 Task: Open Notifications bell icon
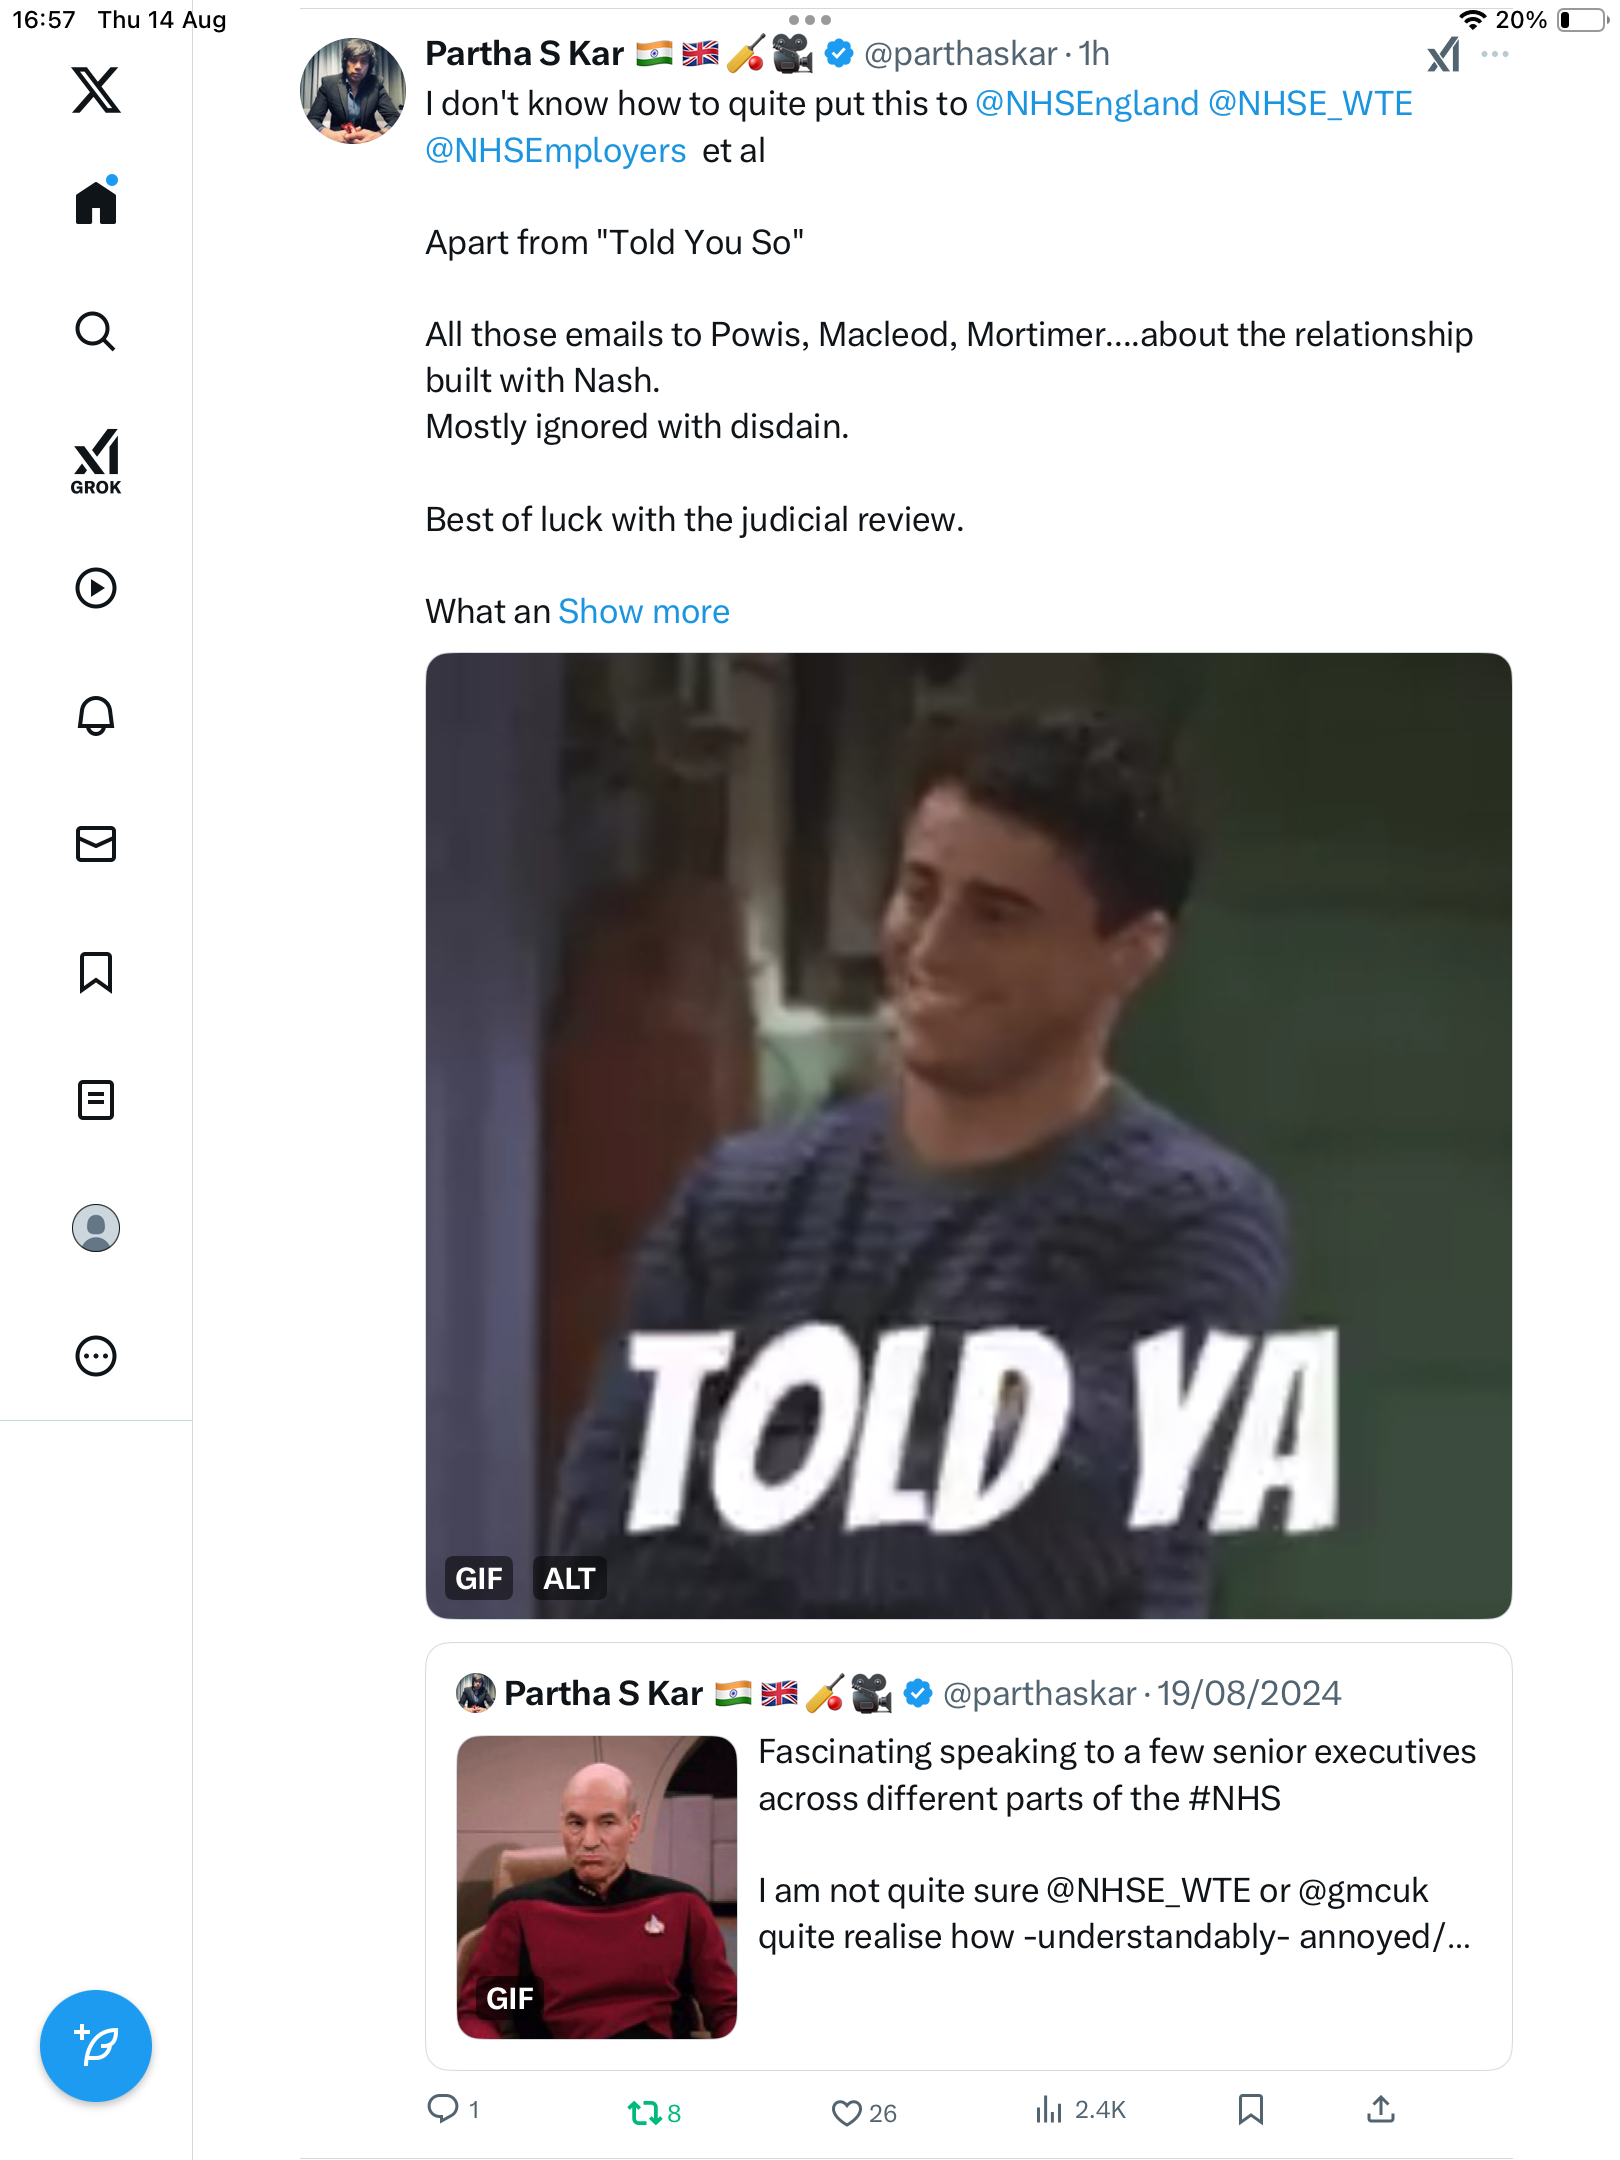pos(96,715)
